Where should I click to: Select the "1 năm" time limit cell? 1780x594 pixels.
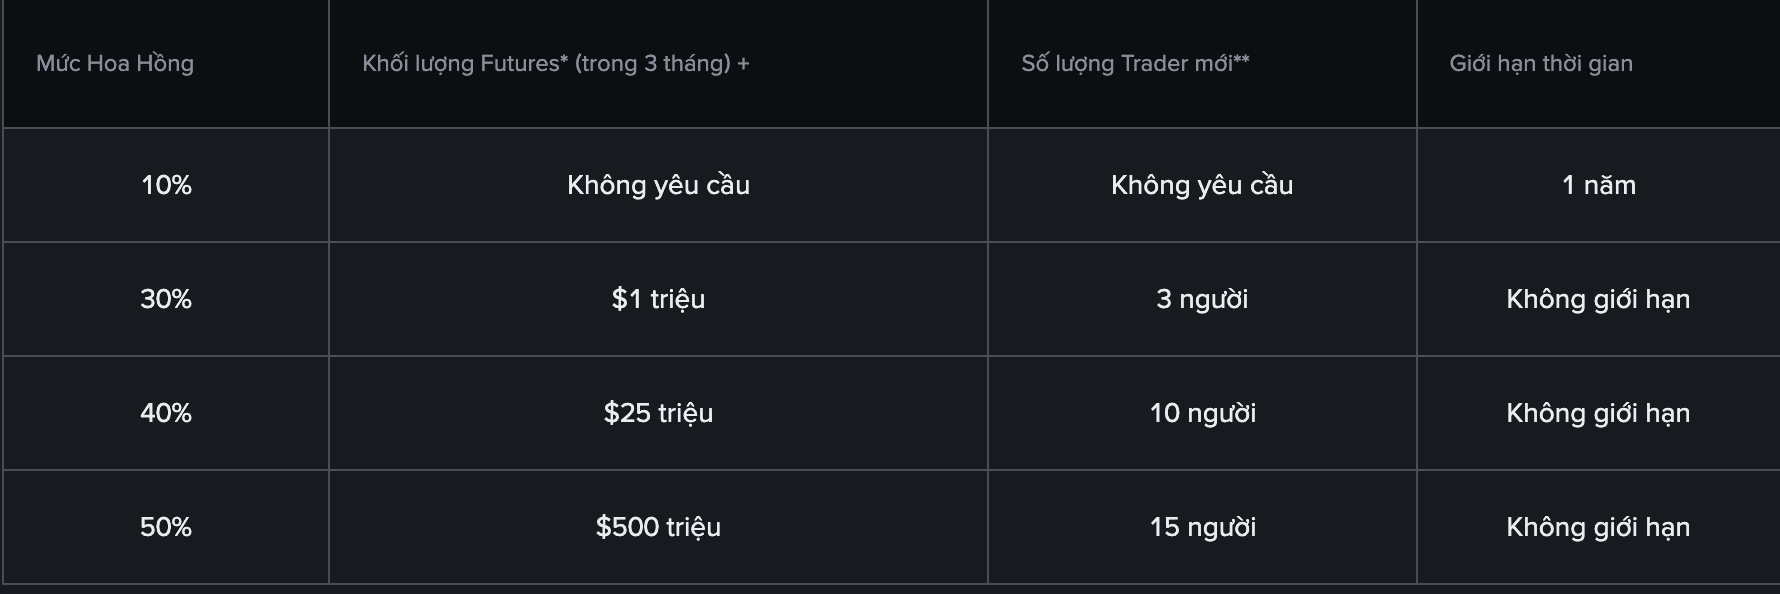(1598, 185)
